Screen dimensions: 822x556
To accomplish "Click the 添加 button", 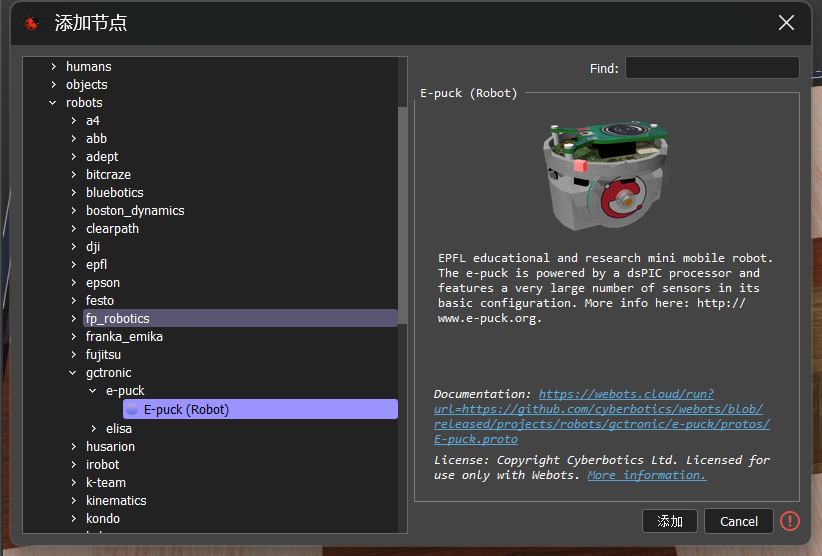I will click(669, 521).
